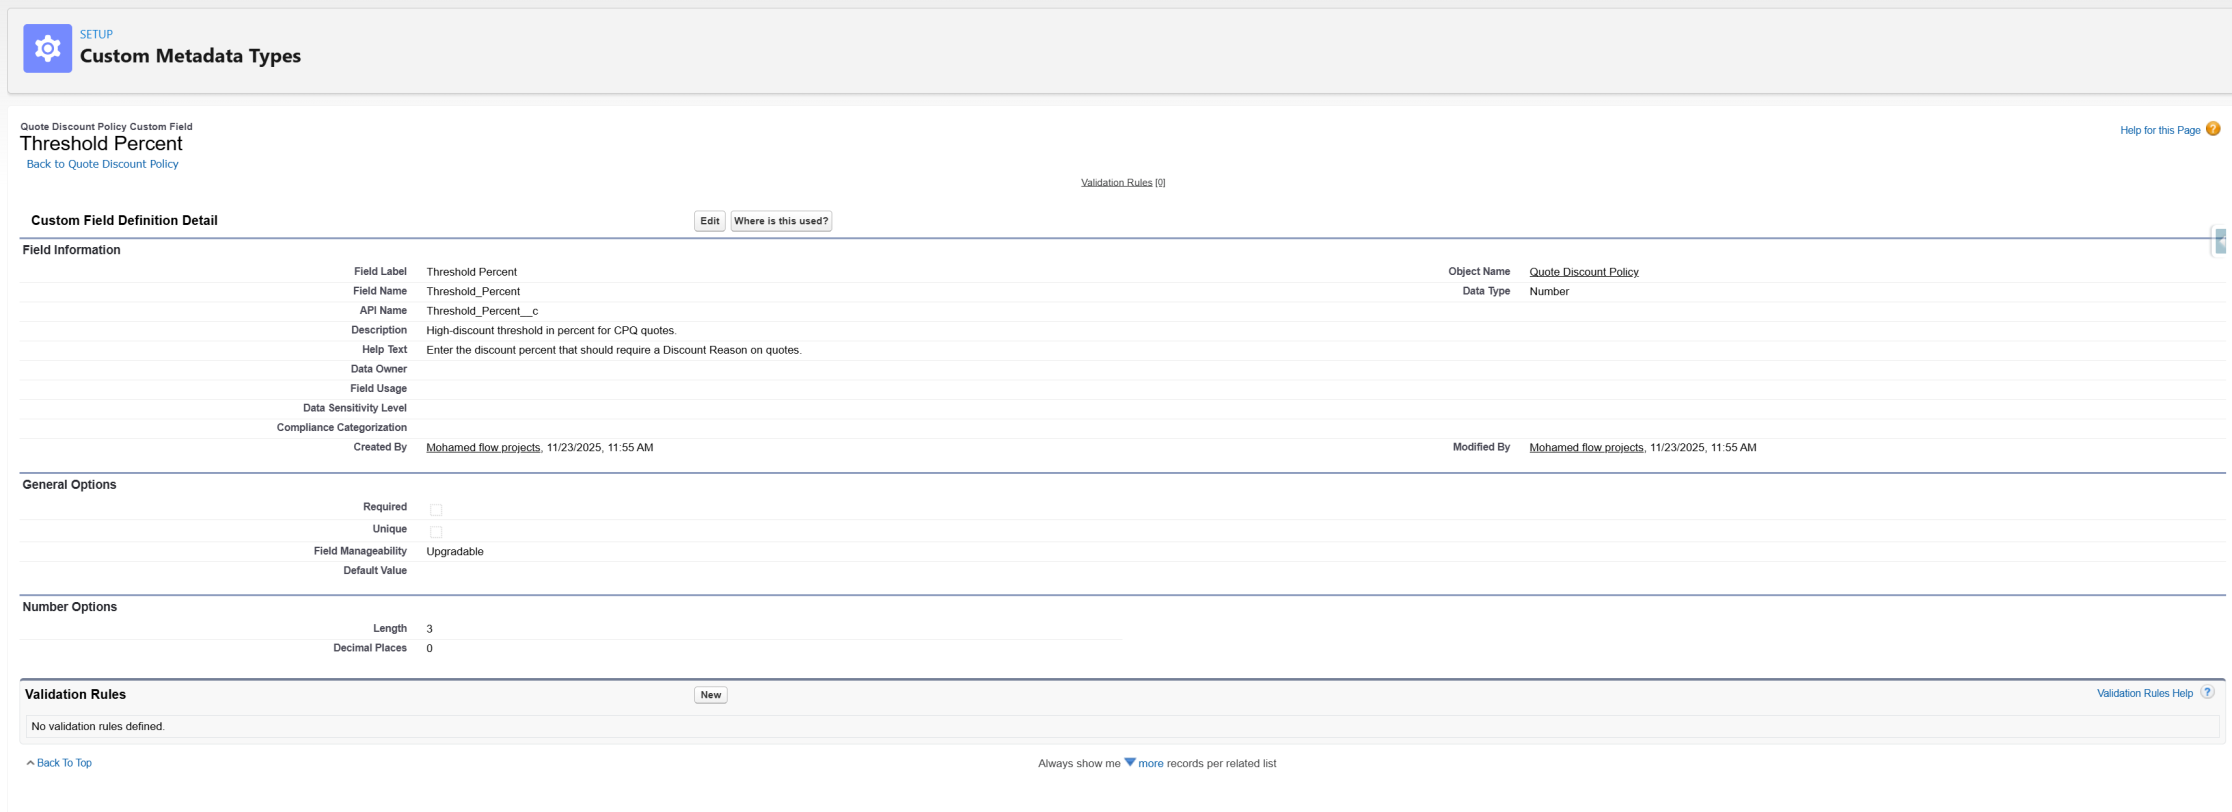
Task: Click the Data Type value Number
Action: point(1549,292)
